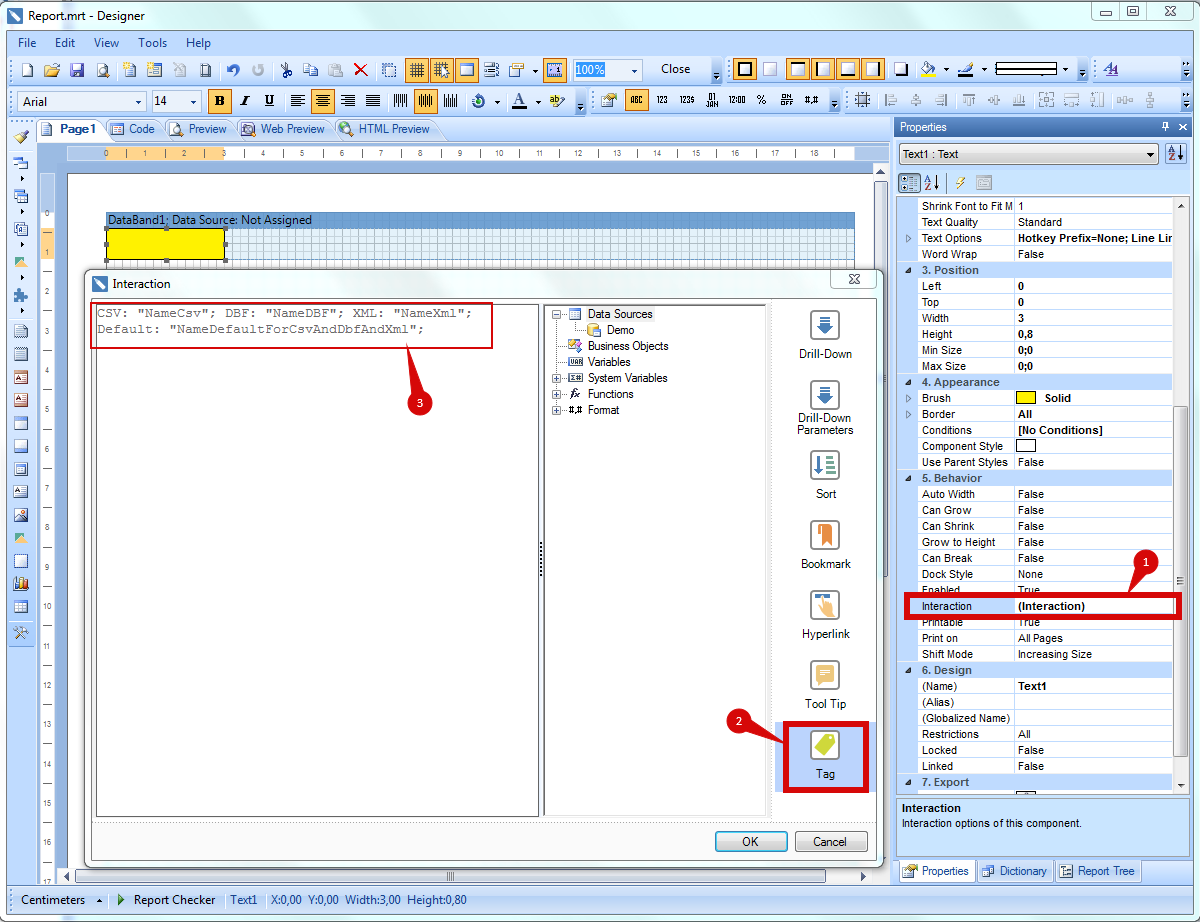Toggle the top border button

point(798,69)
